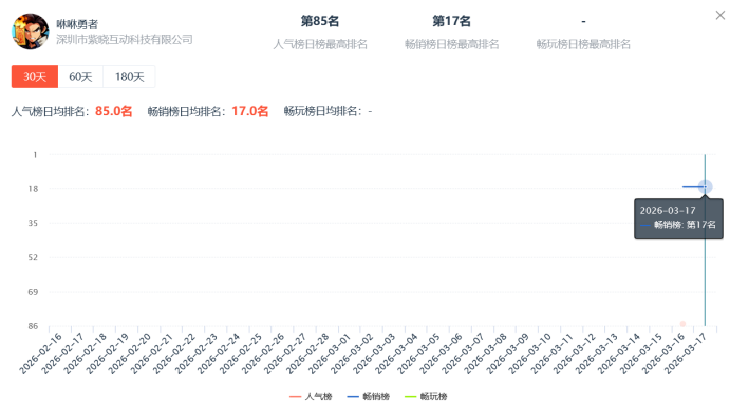
Task: Switch to the 180天 tab
Action: (129, 77)
